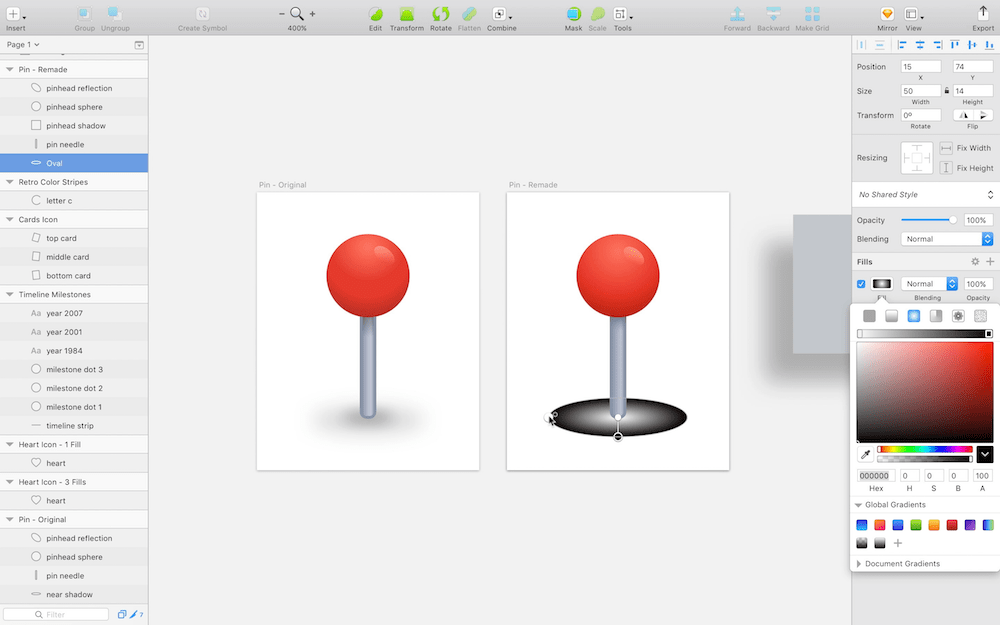Click the Rotate tool icon
Image resolution: width=1000 pixels, height=625 pixels.
point(440,17)
